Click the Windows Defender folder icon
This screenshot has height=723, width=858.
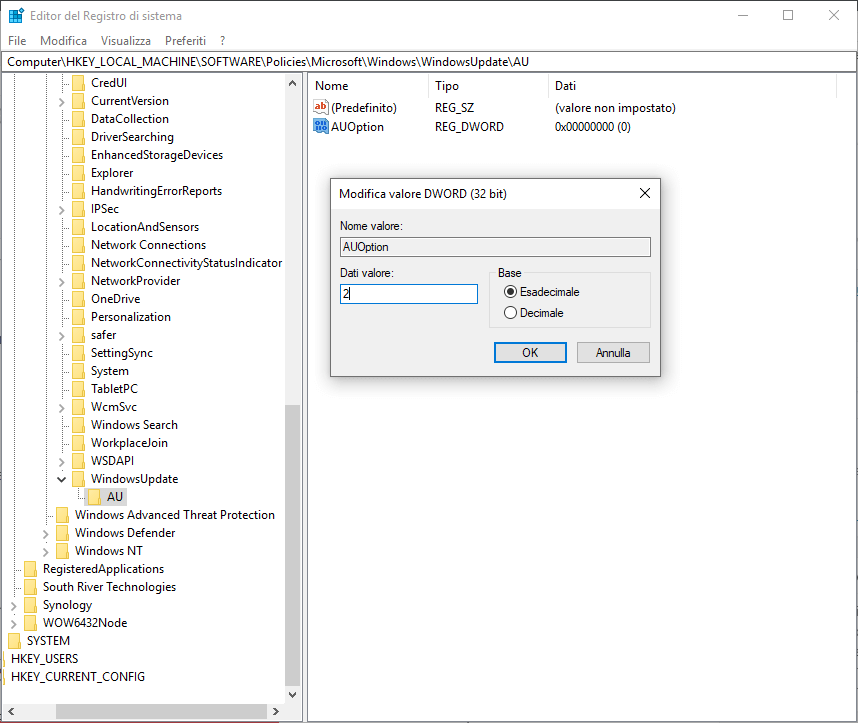[x=63, y=533]
